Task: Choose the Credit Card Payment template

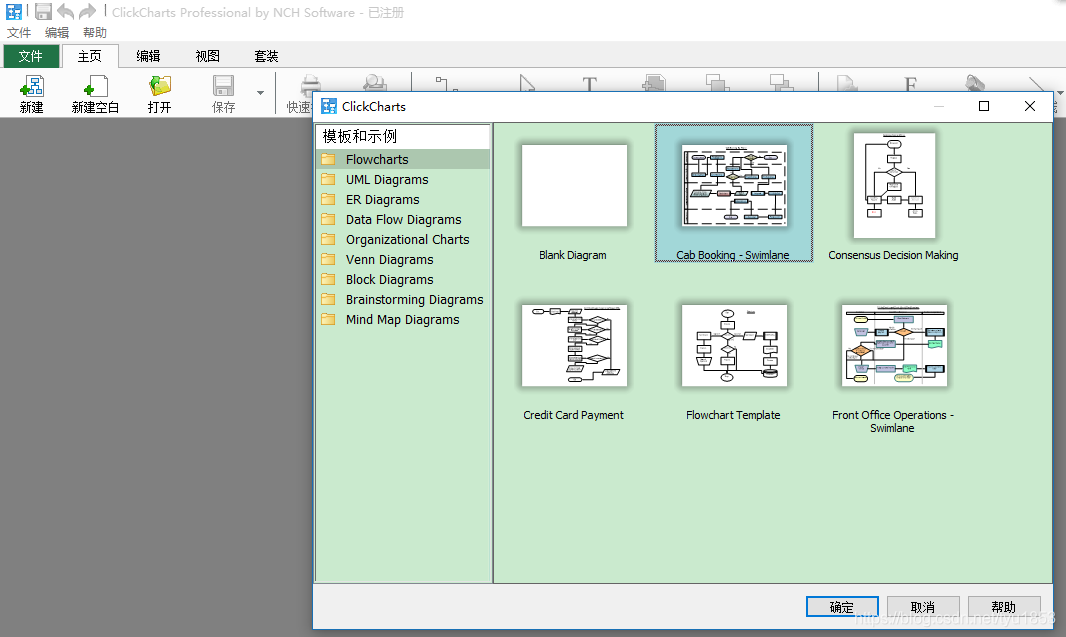Action: [x=574, y=345]
